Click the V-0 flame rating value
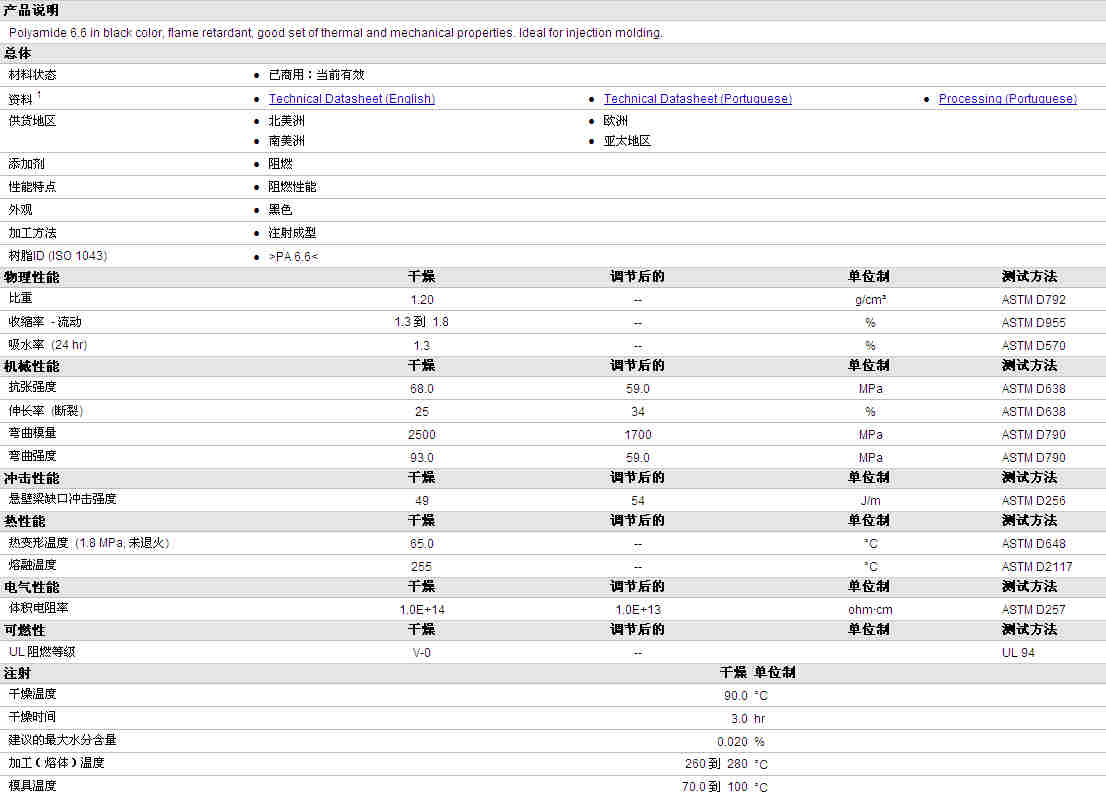 (x=421, y=653)
